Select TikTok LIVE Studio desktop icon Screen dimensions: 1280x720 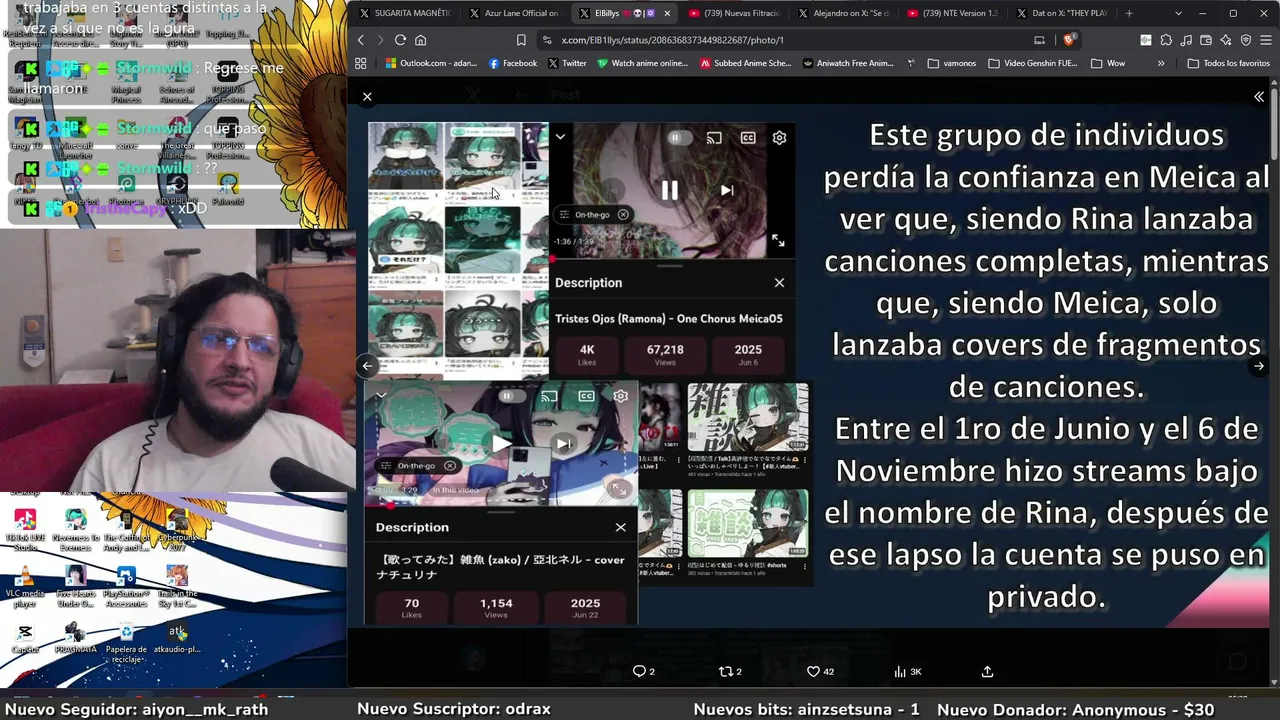click(x=25, y=530)
